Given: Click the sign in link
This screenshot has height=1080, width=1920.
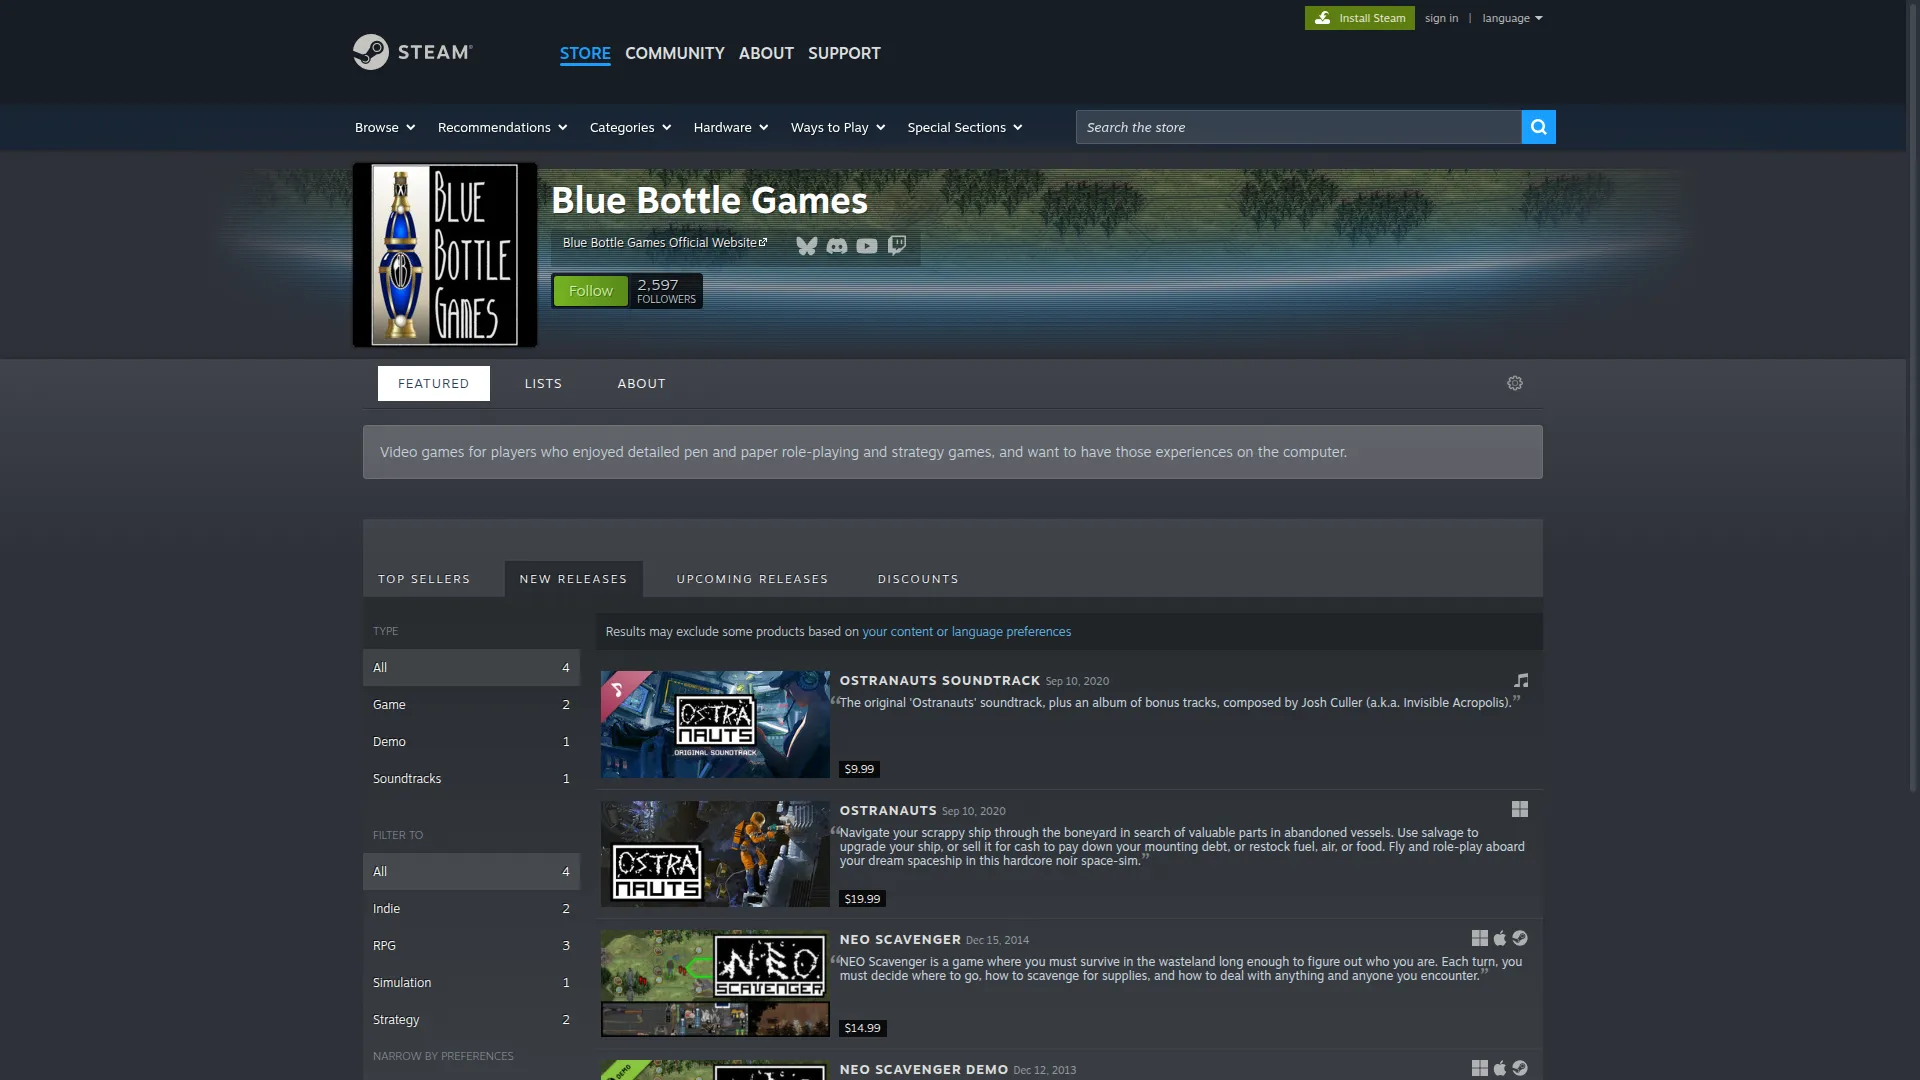Looking at the screenshot, I should (x=1441, y=18).
